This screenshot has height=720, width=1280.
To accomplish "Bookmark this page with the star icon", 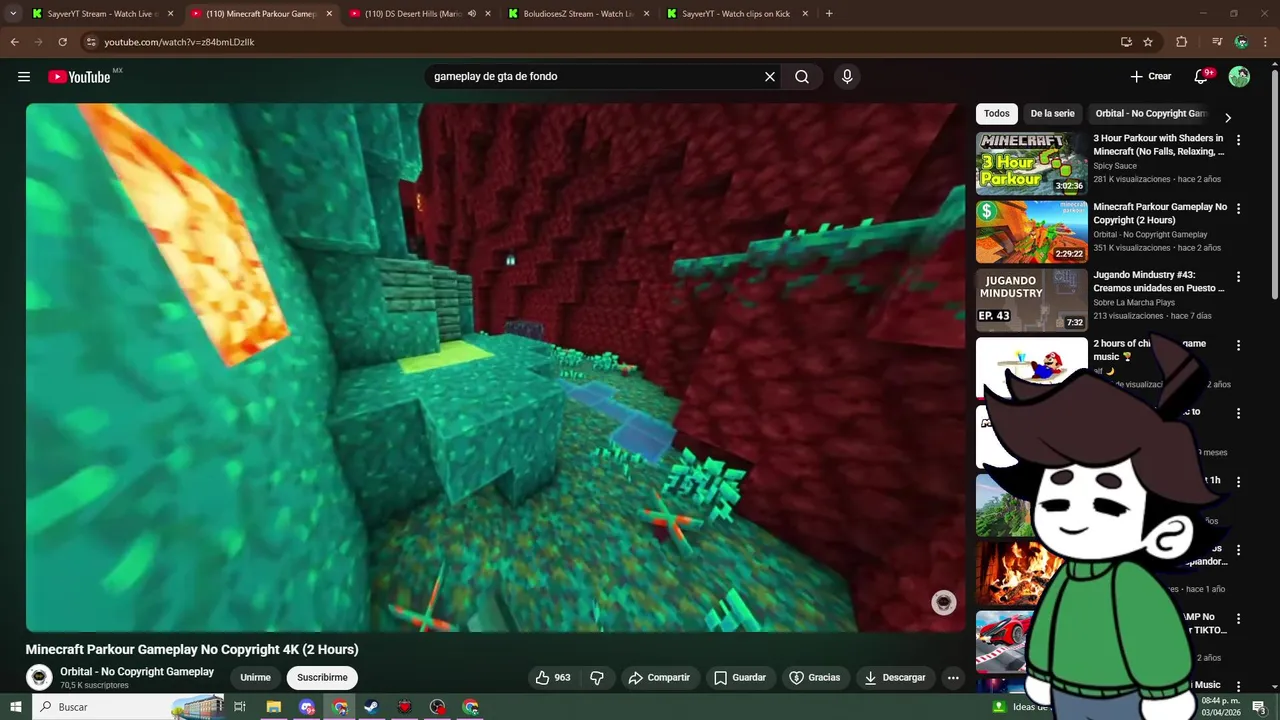I will (1148, 42).
